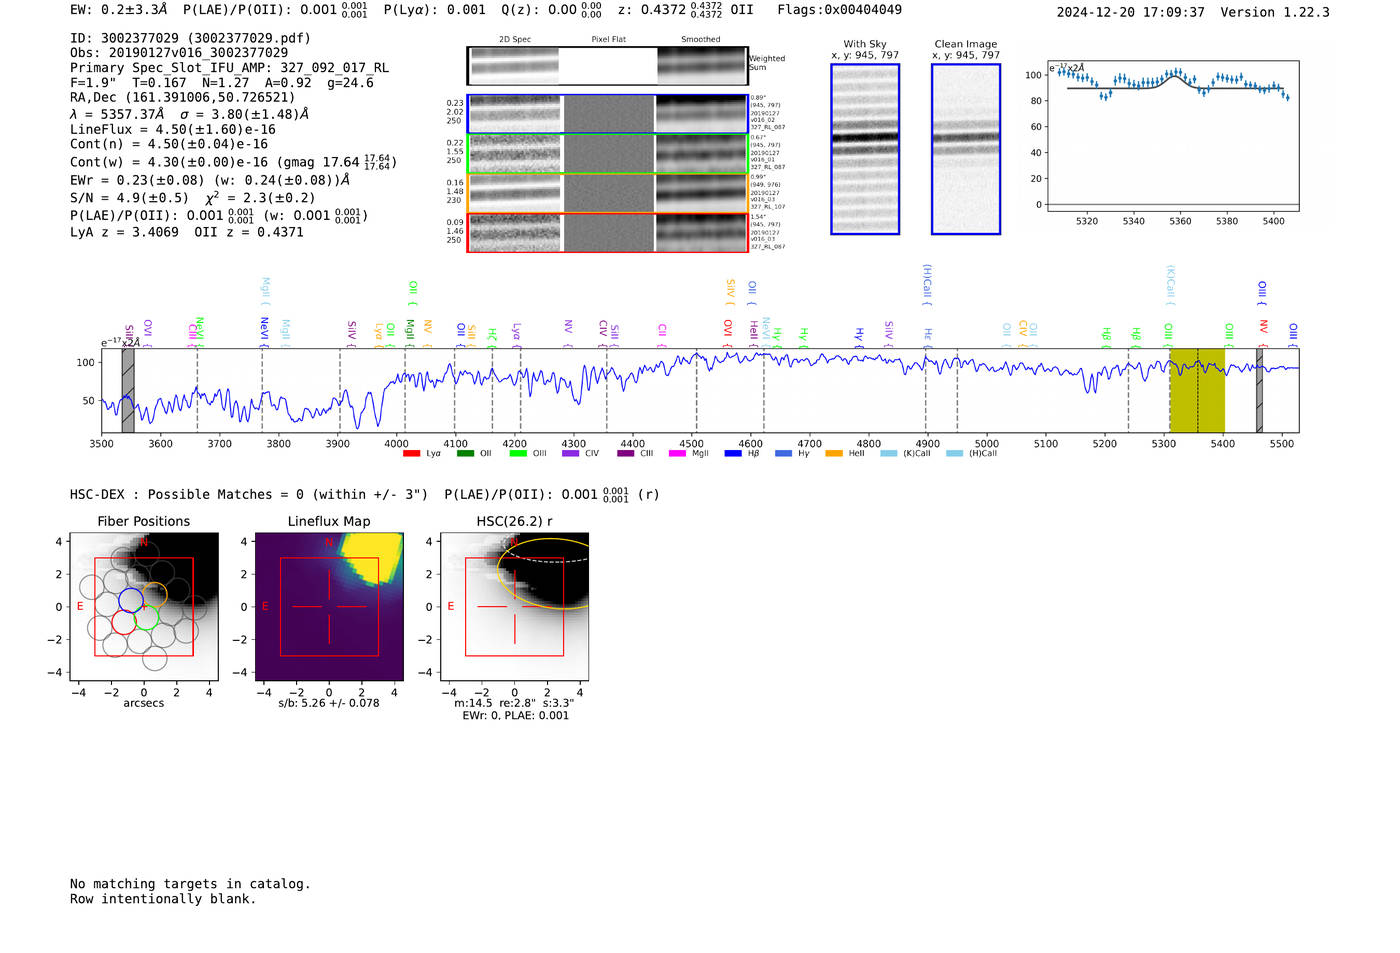Open the HSC(26.2) r image cutout
Image resolution: width=1400 pixels, height=953 pixels.
click(514, 607)
